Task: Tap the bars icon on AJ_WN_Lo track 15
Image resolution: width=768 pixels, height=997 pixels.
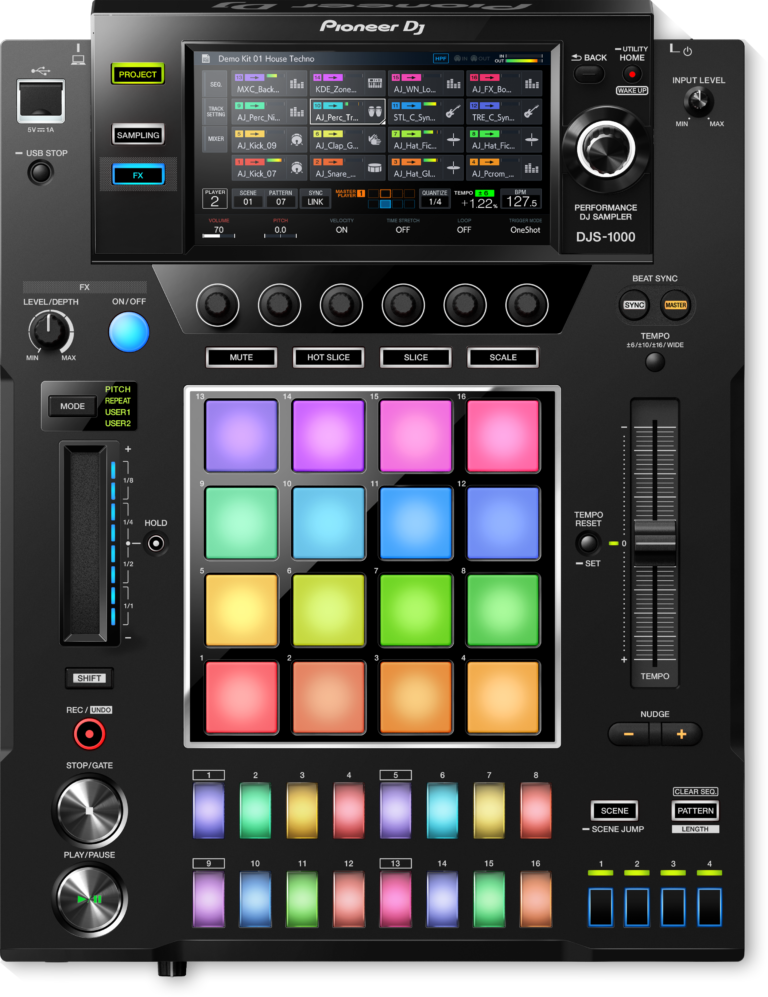Action: click(x=453, y=83)
